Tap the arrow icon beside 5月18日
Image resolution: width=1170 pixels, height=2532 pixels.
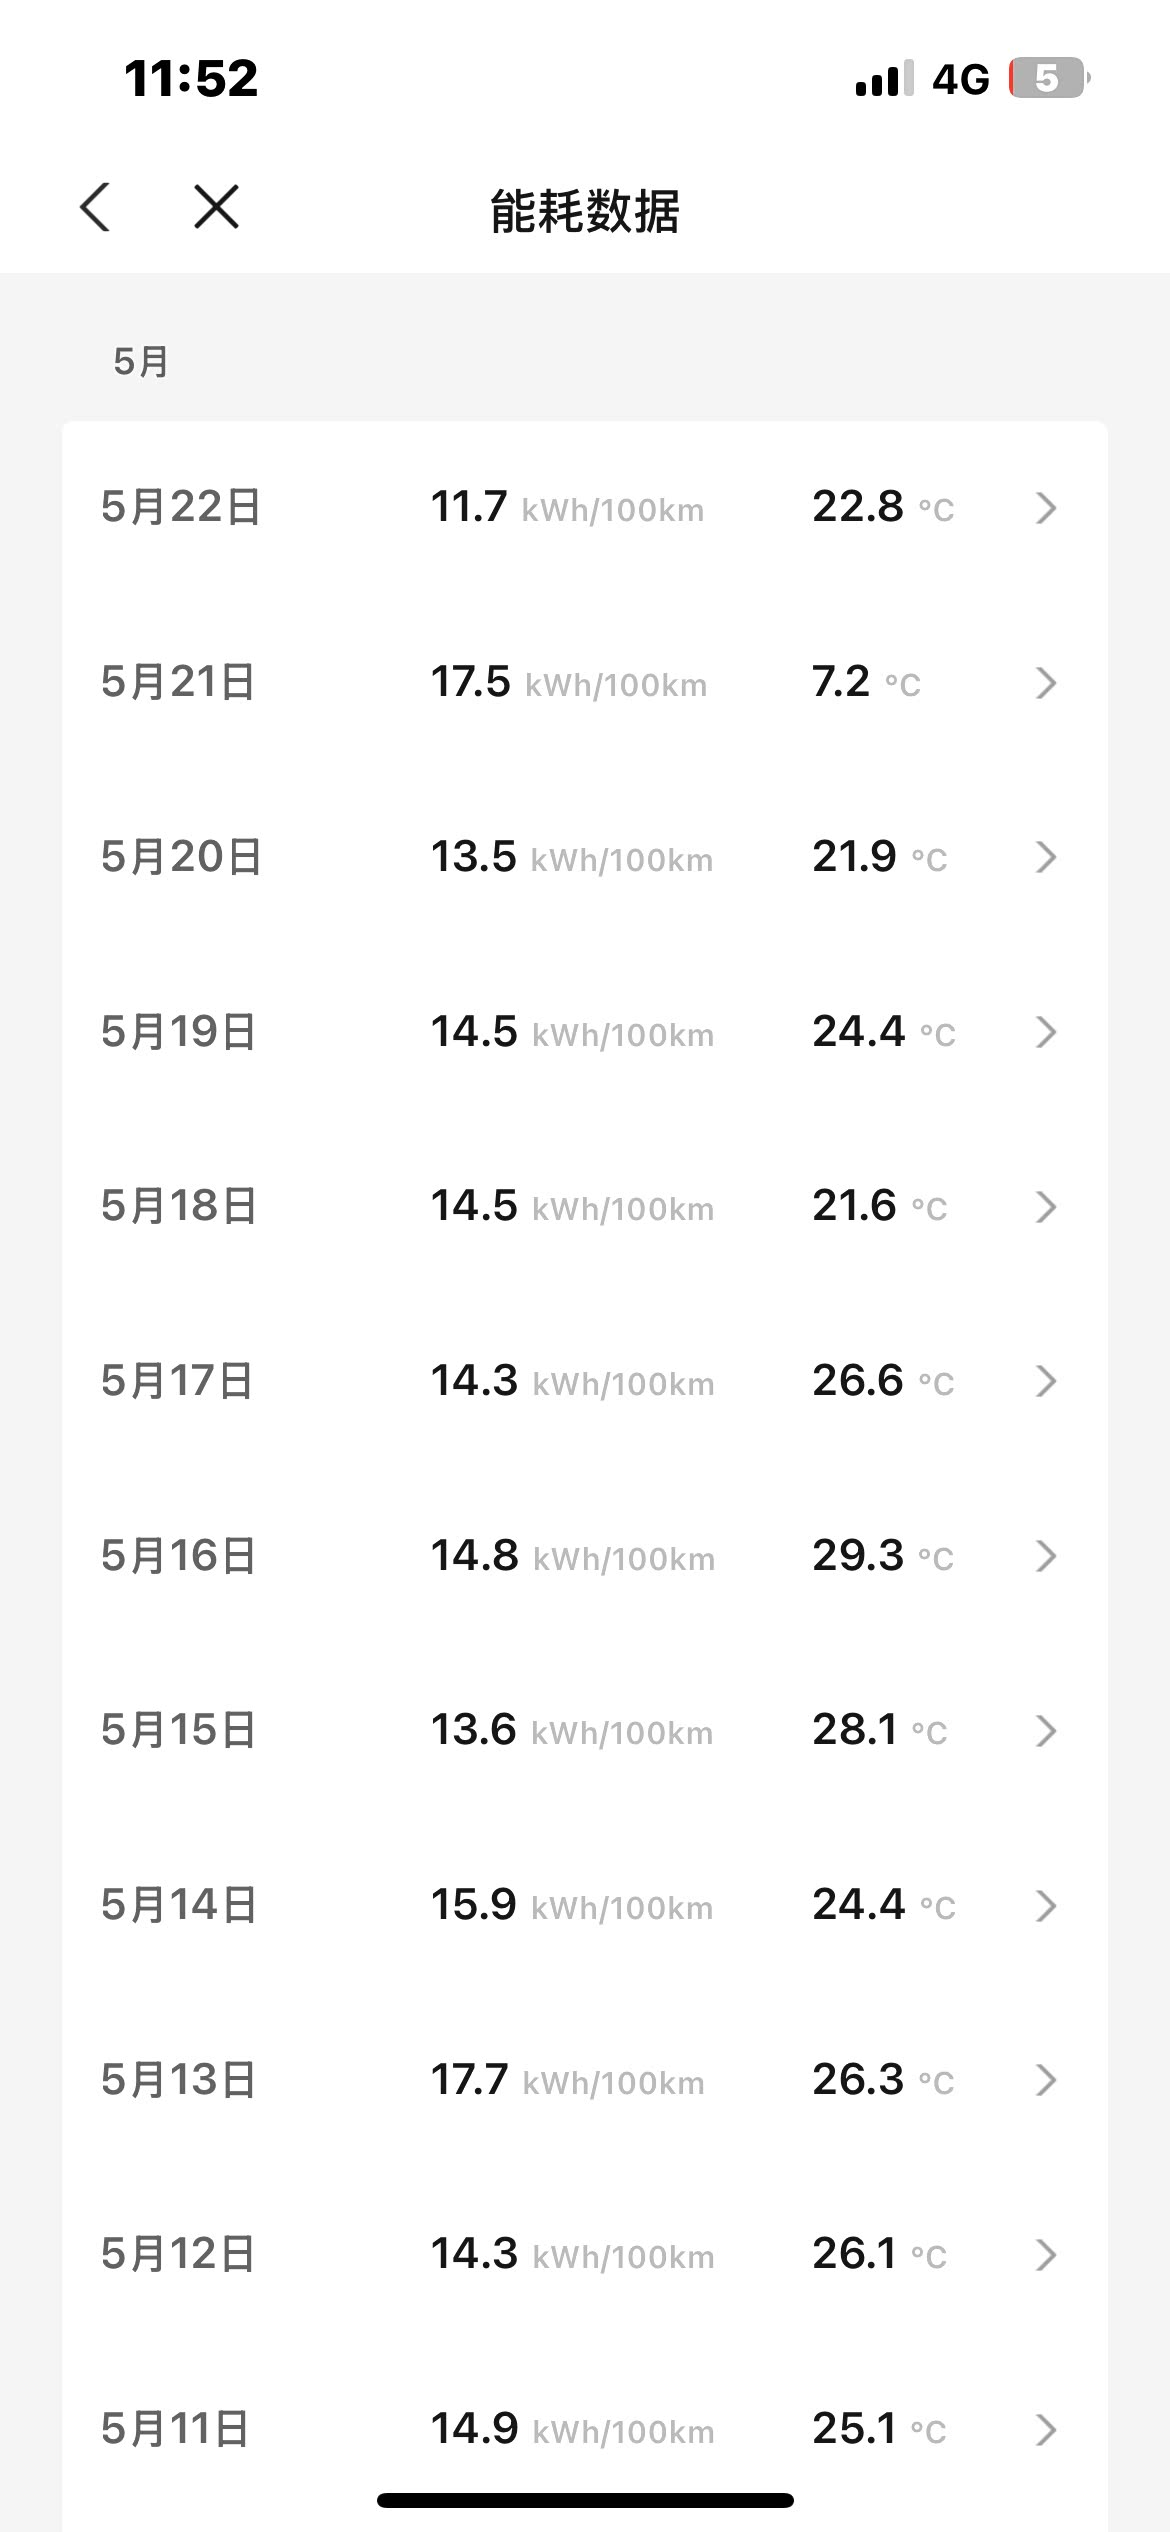tap(1046, 1207)
